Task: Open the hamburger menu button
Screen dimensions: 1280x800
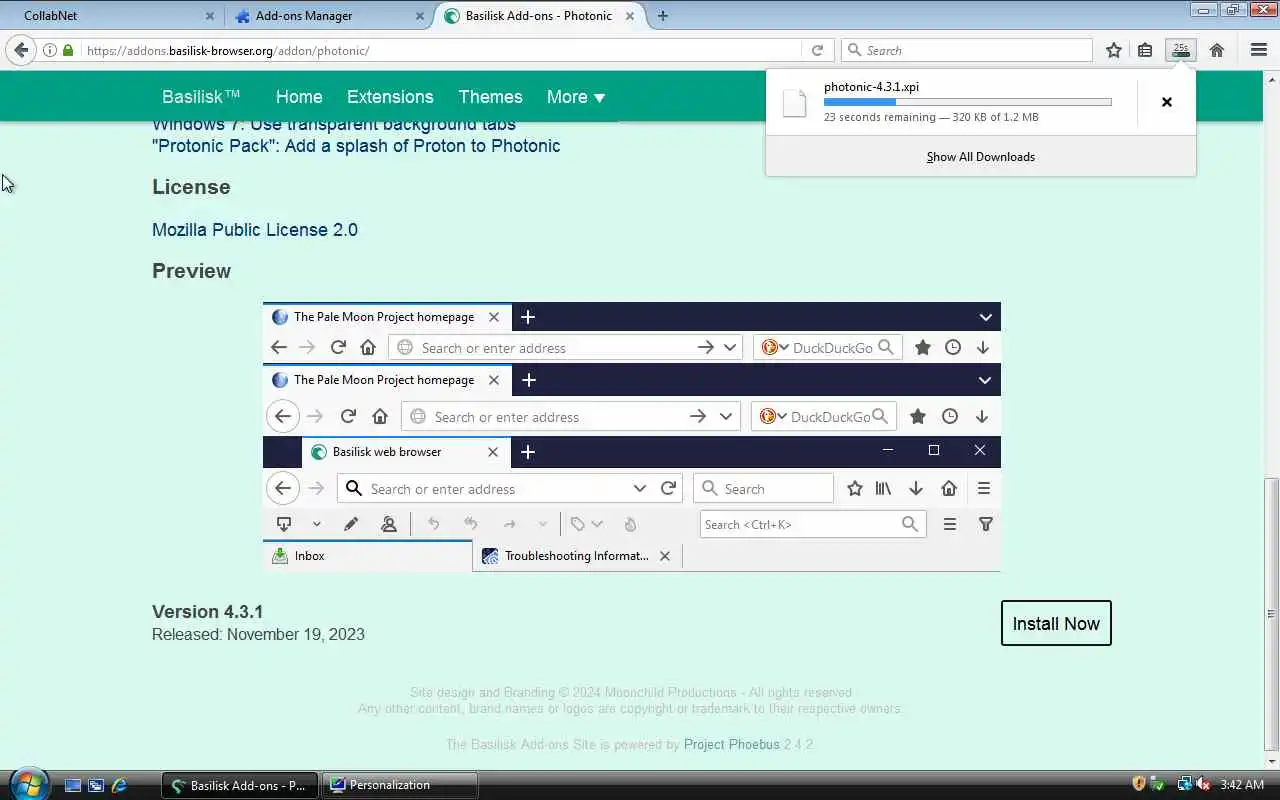Action: tap(1259, 50)
